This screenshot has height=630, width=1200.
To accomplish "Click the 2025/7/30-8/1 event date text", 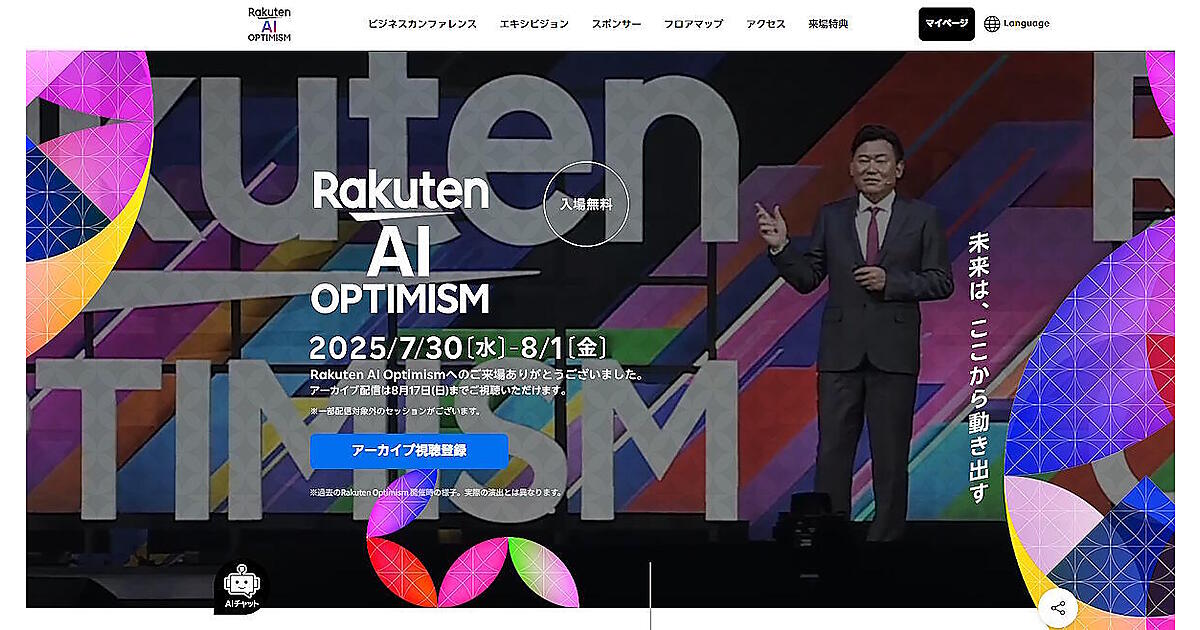I will click(x=458, y=348).
